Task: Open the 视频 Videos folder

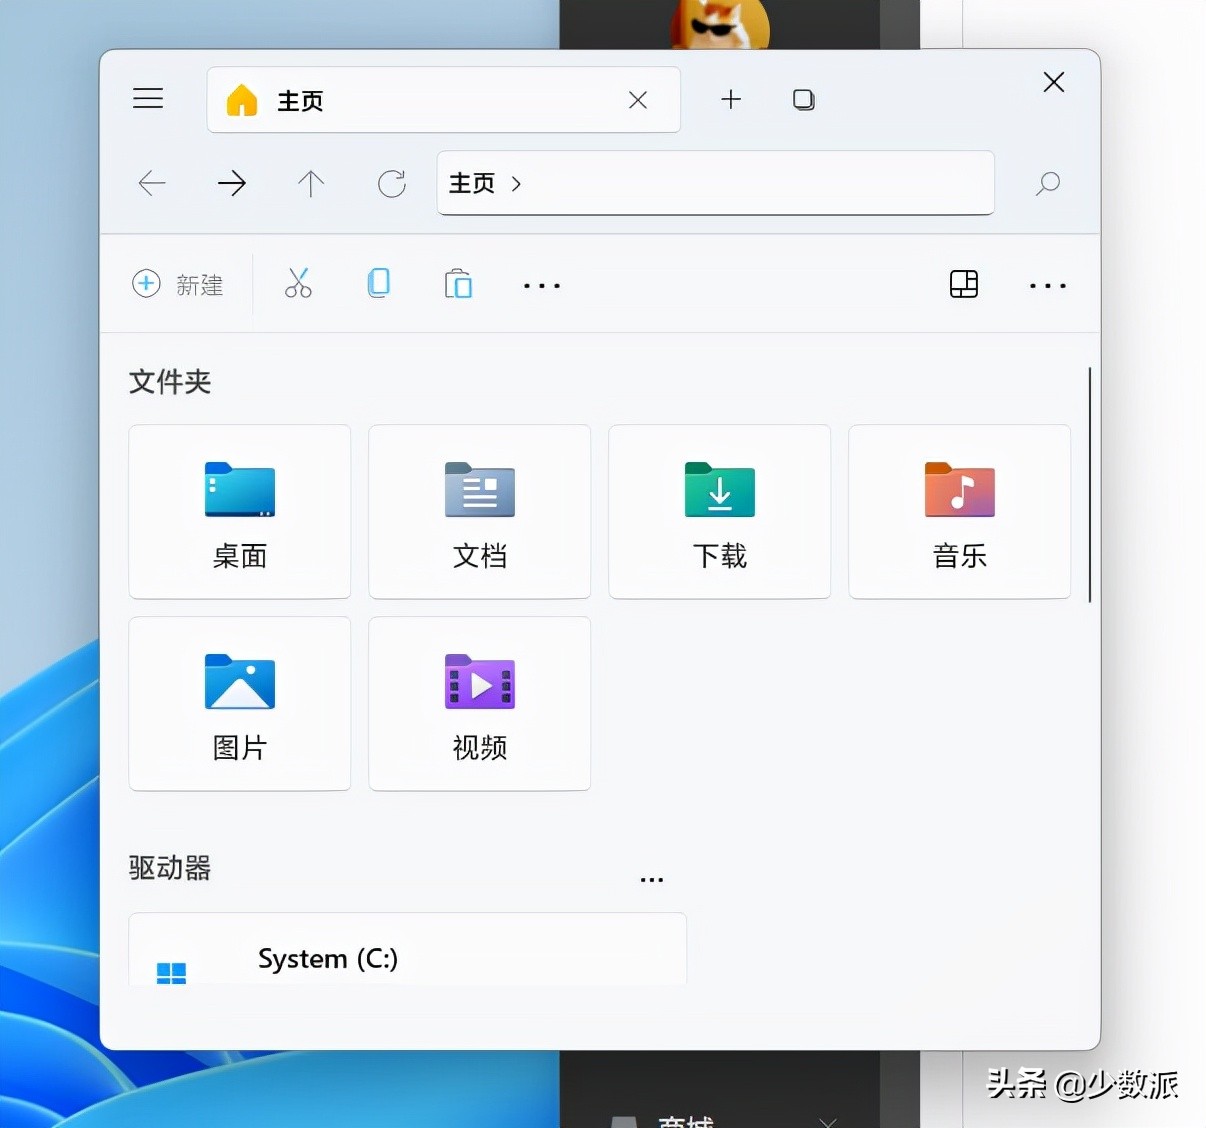Action: point(479,703)
